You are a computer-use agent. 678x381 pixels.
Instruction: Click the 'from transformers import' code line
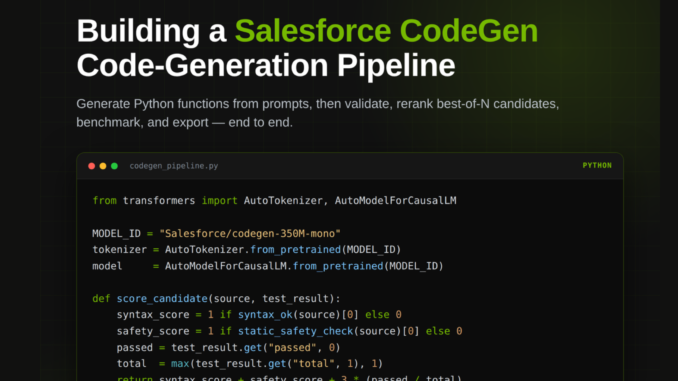[x=274, y=201]
